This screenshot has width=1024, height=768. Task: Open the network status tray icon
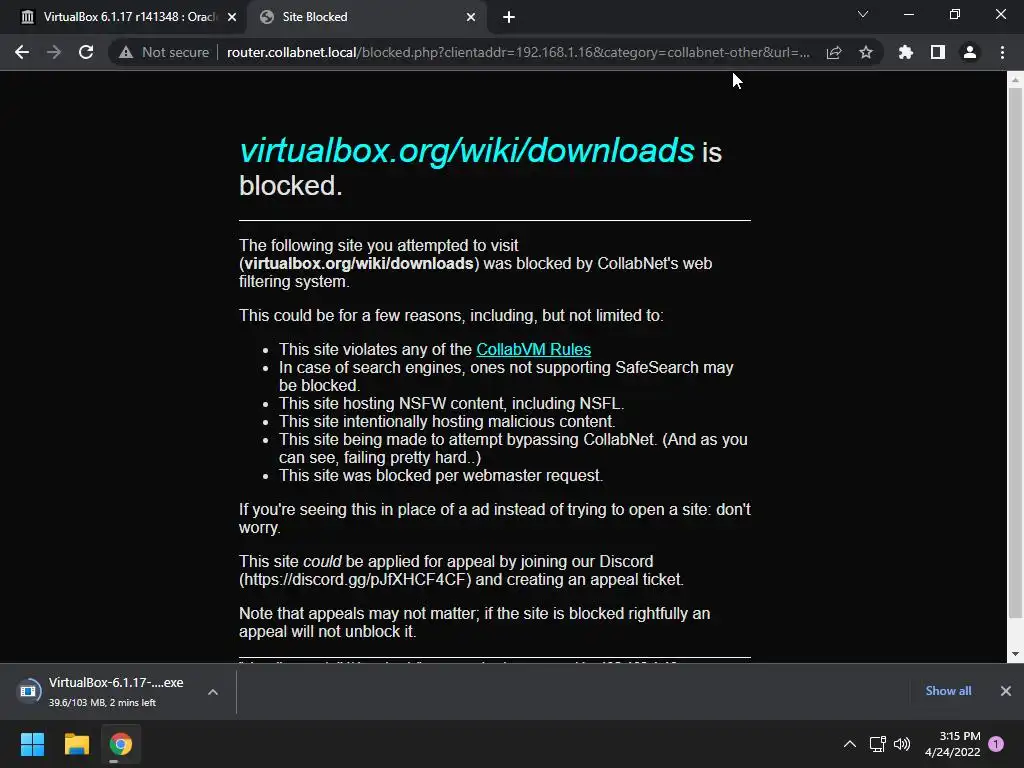coord(878,744)
